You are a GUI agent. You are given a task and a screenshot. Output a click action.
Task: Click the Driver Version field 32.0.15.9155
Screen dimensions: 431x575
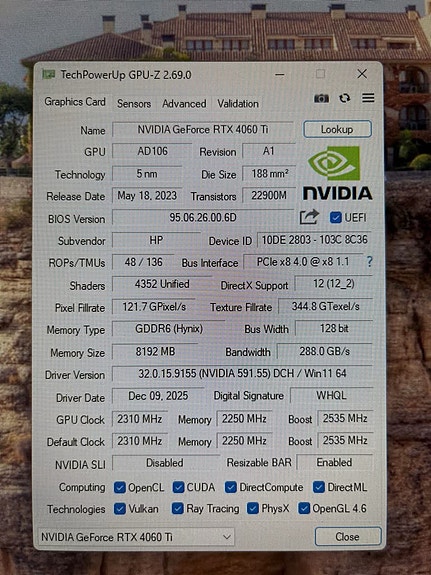[x=242, y=374]
